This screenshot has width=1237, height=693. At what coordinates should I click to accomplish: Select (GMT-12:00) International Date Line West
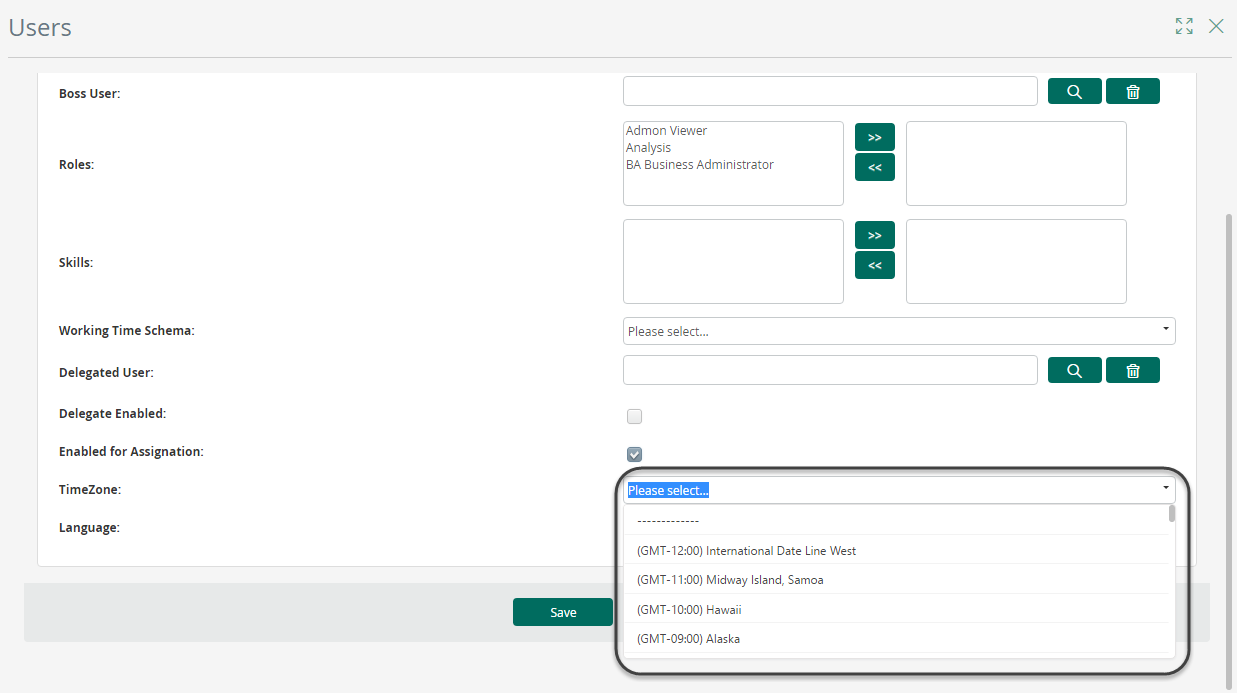pos(746,550)
